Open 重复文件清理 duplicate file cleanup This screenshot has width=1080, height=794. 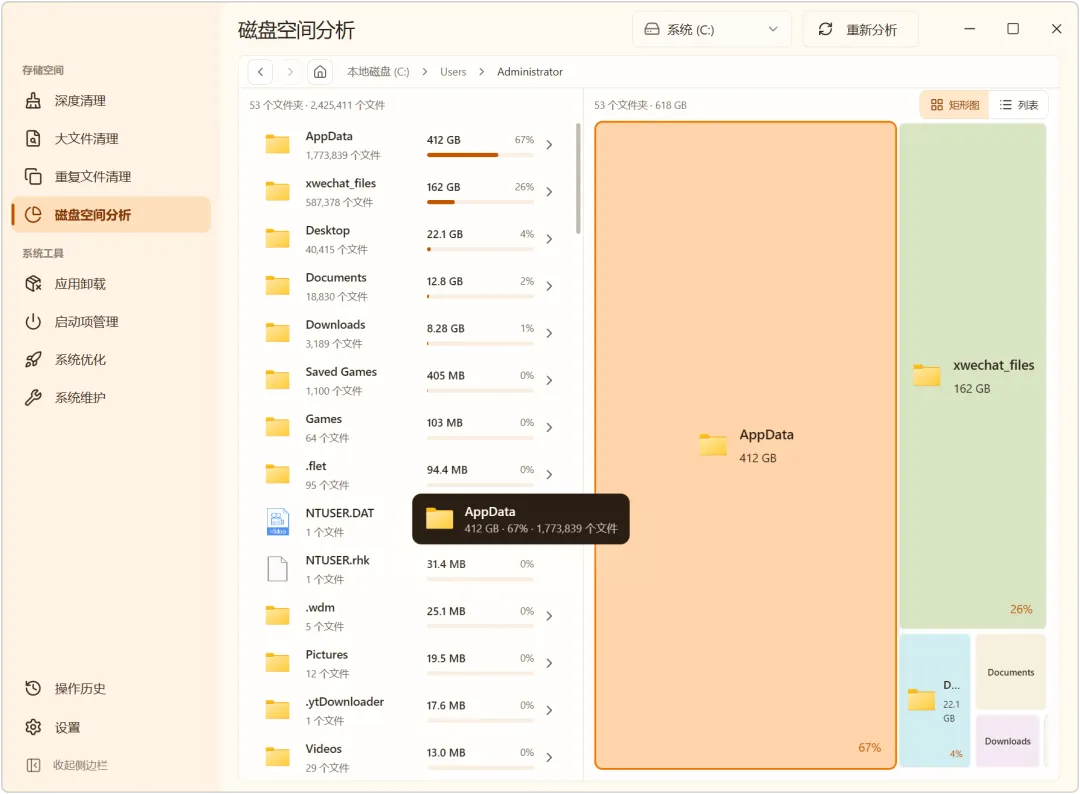tap(111, 176)
